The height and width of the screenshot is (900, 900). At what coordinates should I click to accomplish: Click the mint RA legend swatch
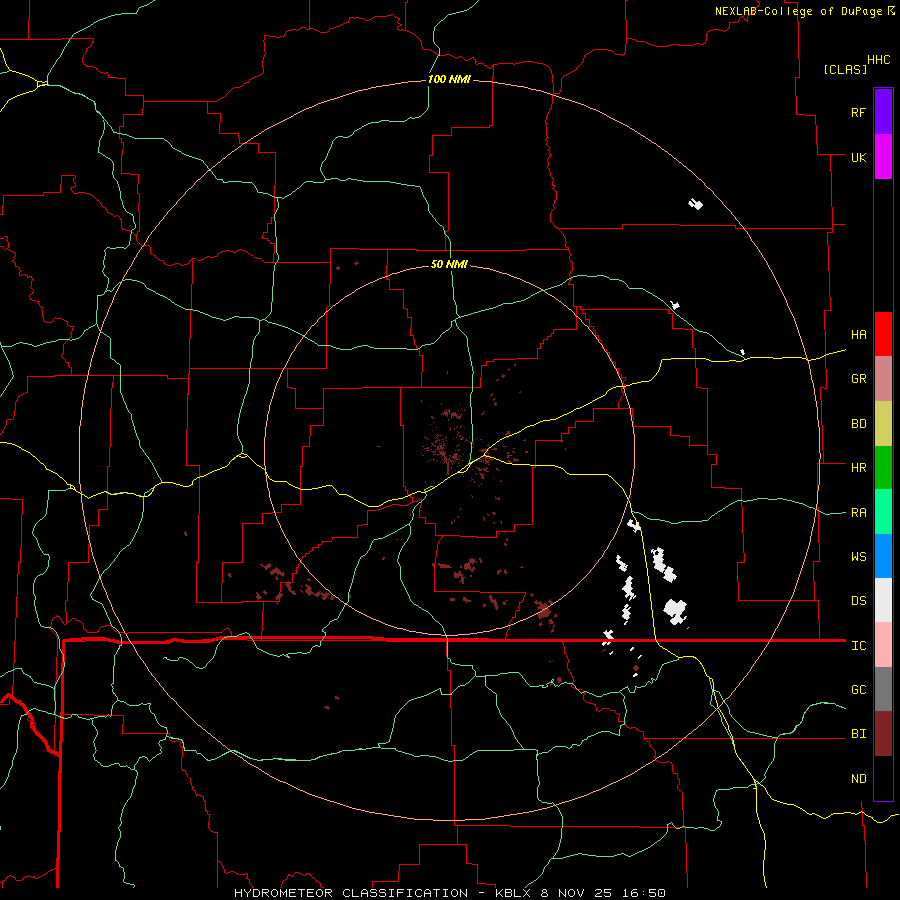point(883,512)
